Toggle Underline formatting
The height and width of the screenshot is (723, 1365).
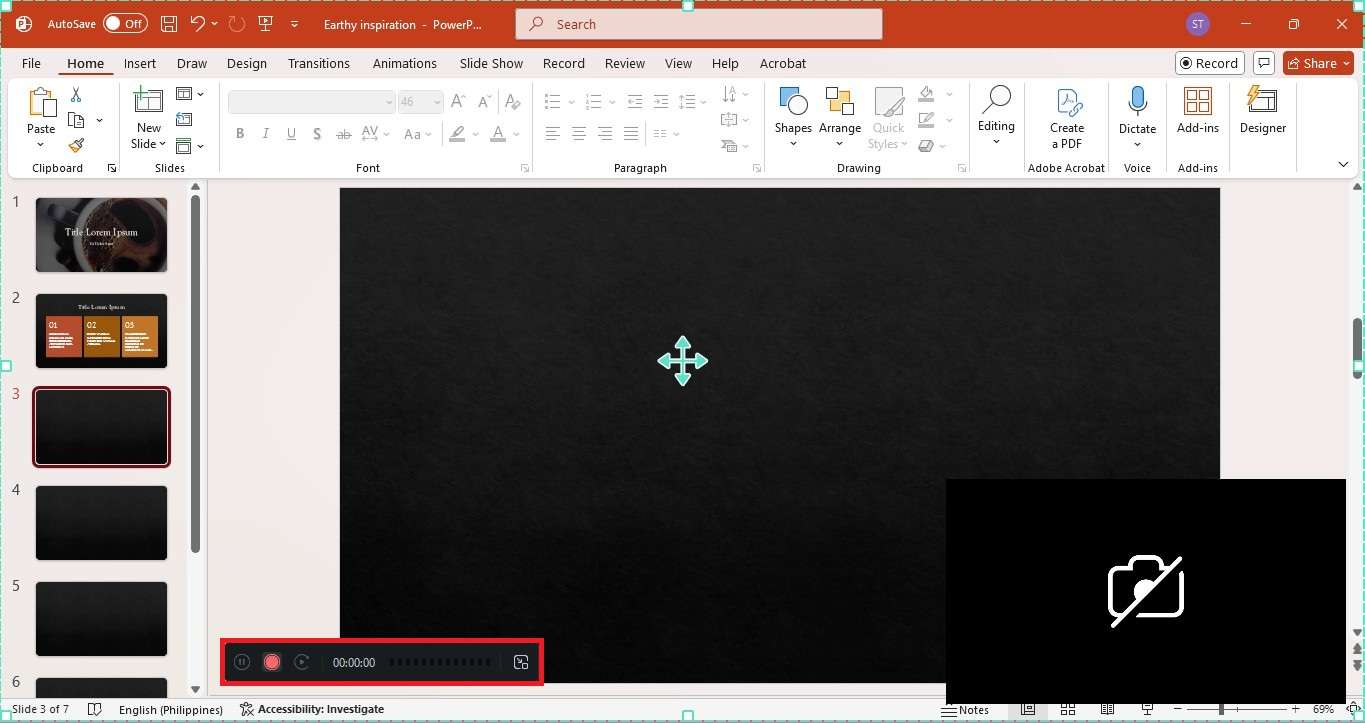click(291, 134)
